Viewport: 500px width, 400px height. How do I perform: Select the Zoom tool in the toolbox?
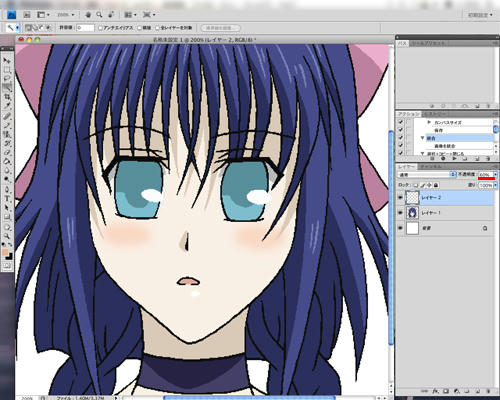tap(7, 236)
